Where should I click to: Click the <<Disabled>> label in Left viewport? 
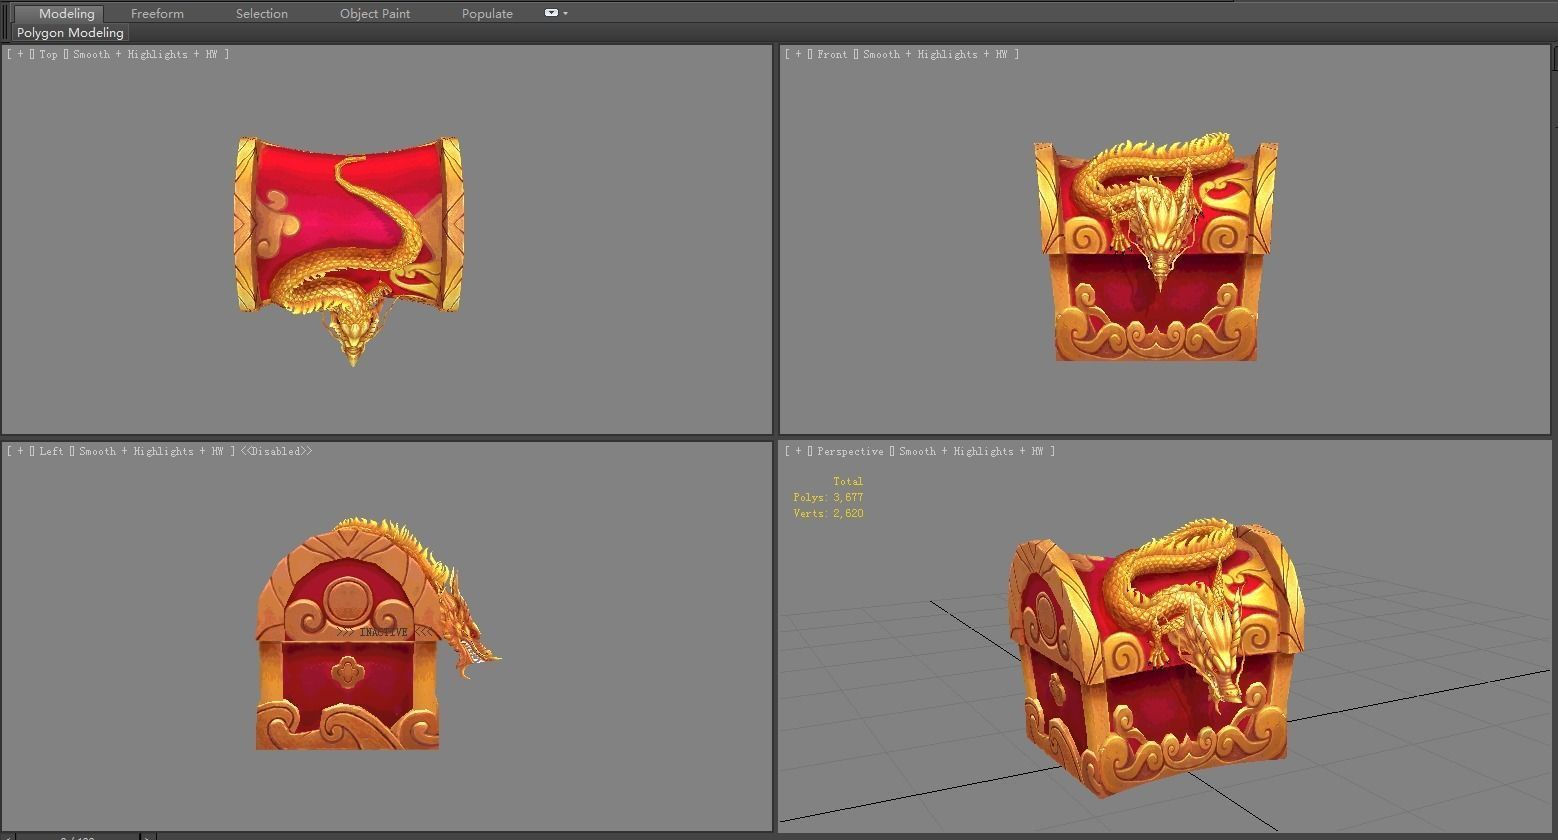pyautogui.click(x=276, y=451)
